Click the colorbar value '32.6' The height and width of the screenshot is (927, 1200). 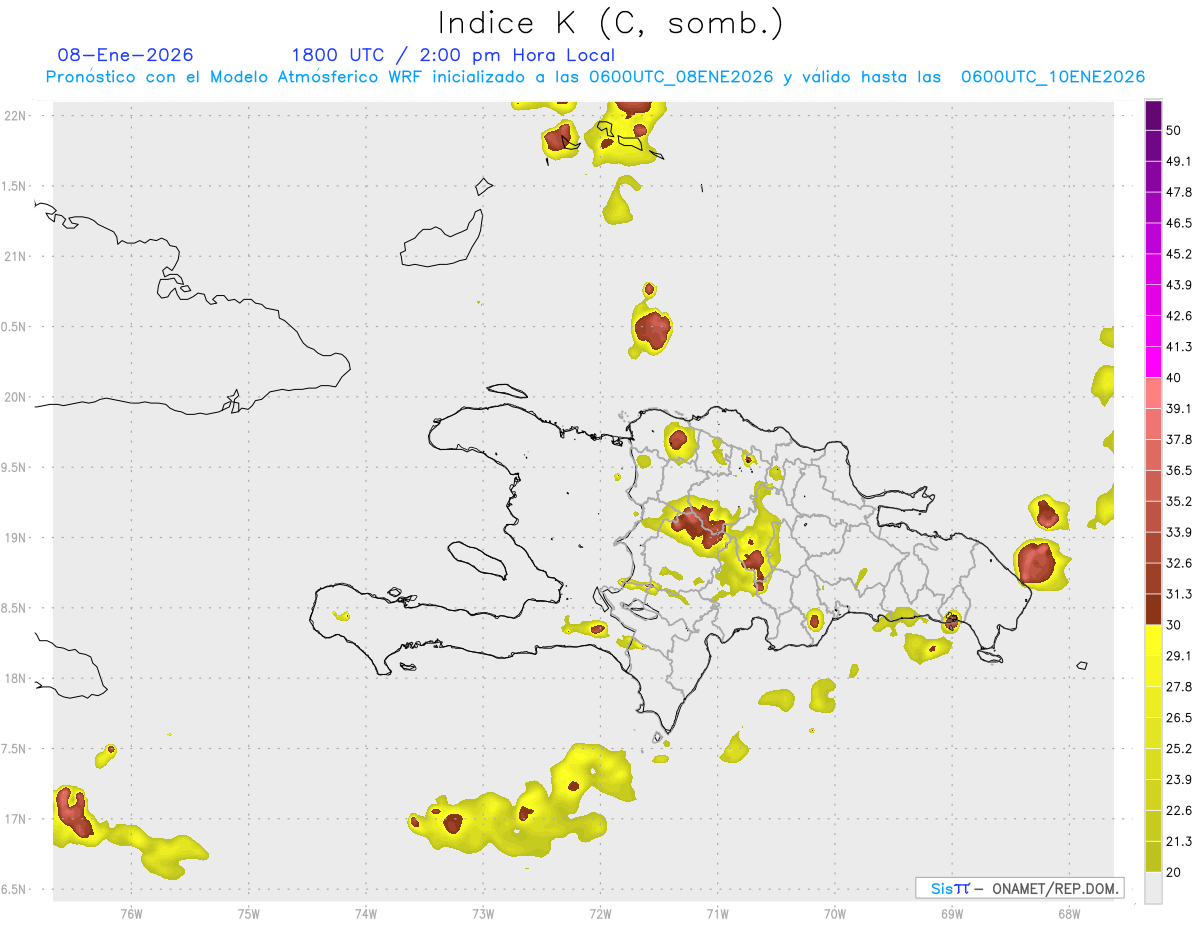pyautogui.click(x=1179, y=563)
